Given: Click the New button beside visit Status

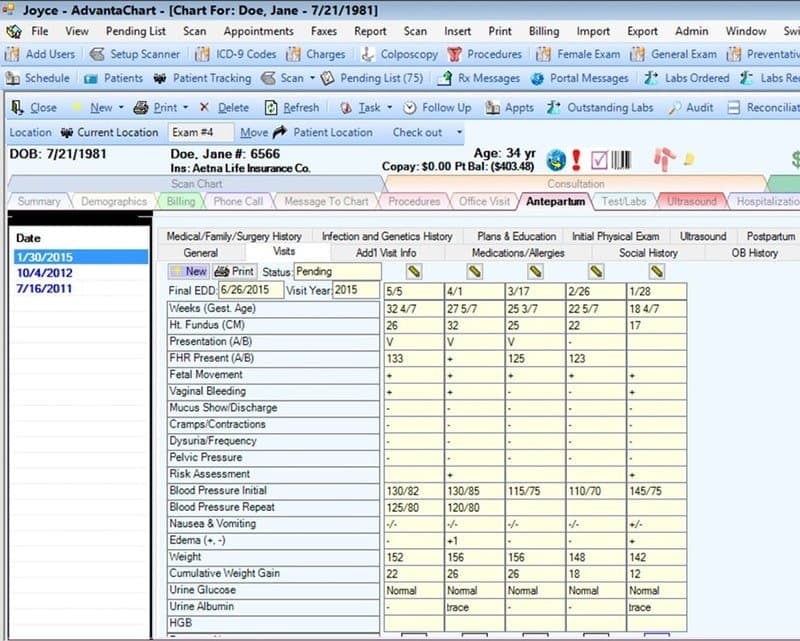Looking at the screenshot, I should point(189,271).
